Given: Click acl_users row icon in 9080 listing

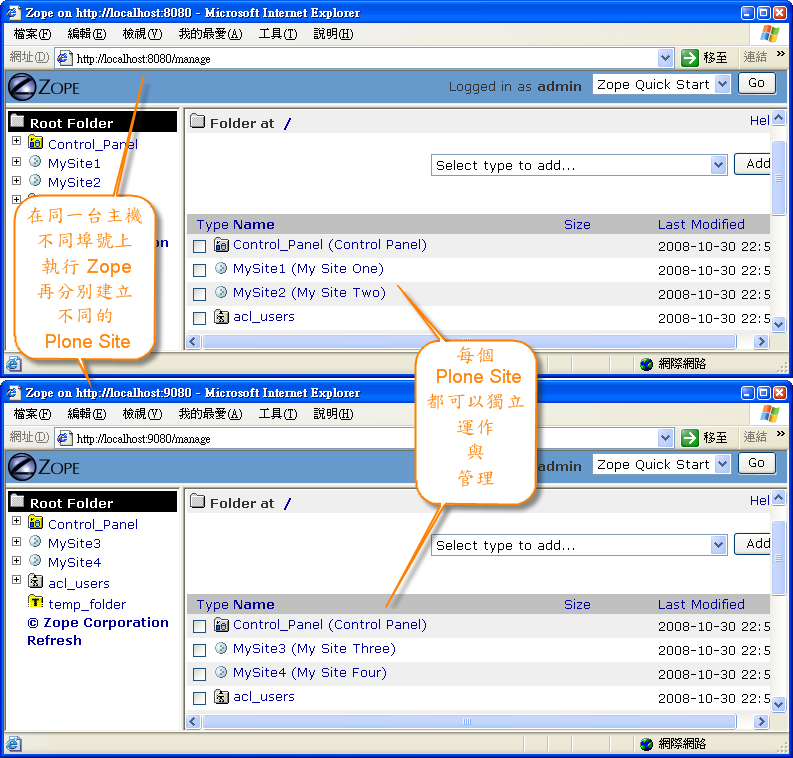Looking at the screenshot, I should point(221,697).
